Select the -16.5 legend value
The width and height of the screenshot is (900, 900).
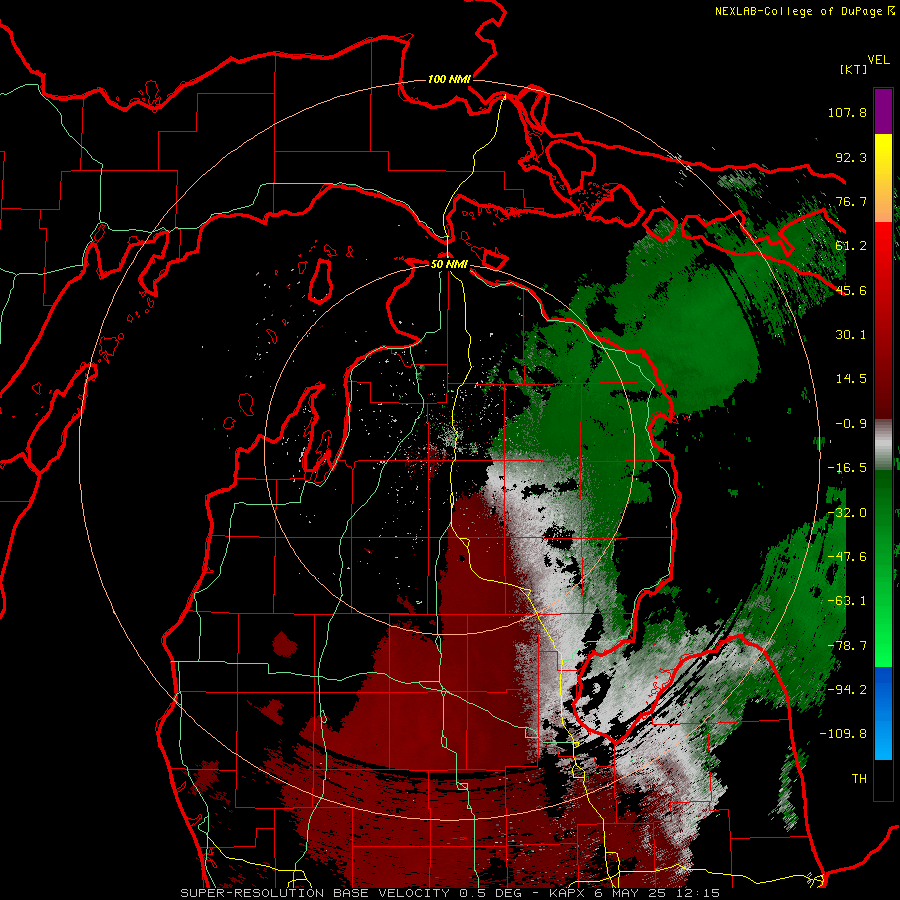pos(847,468)
